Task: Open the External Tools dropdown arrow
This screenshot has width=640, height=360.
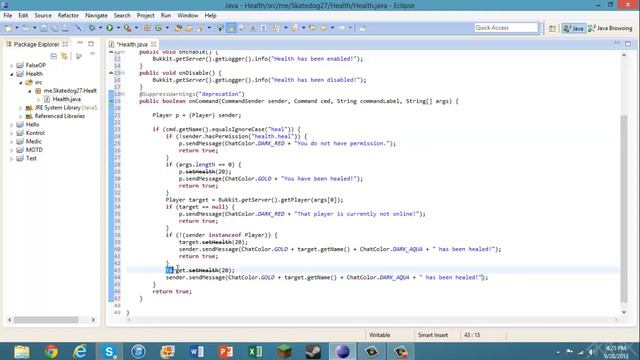Action: click(x=136, y=28)
